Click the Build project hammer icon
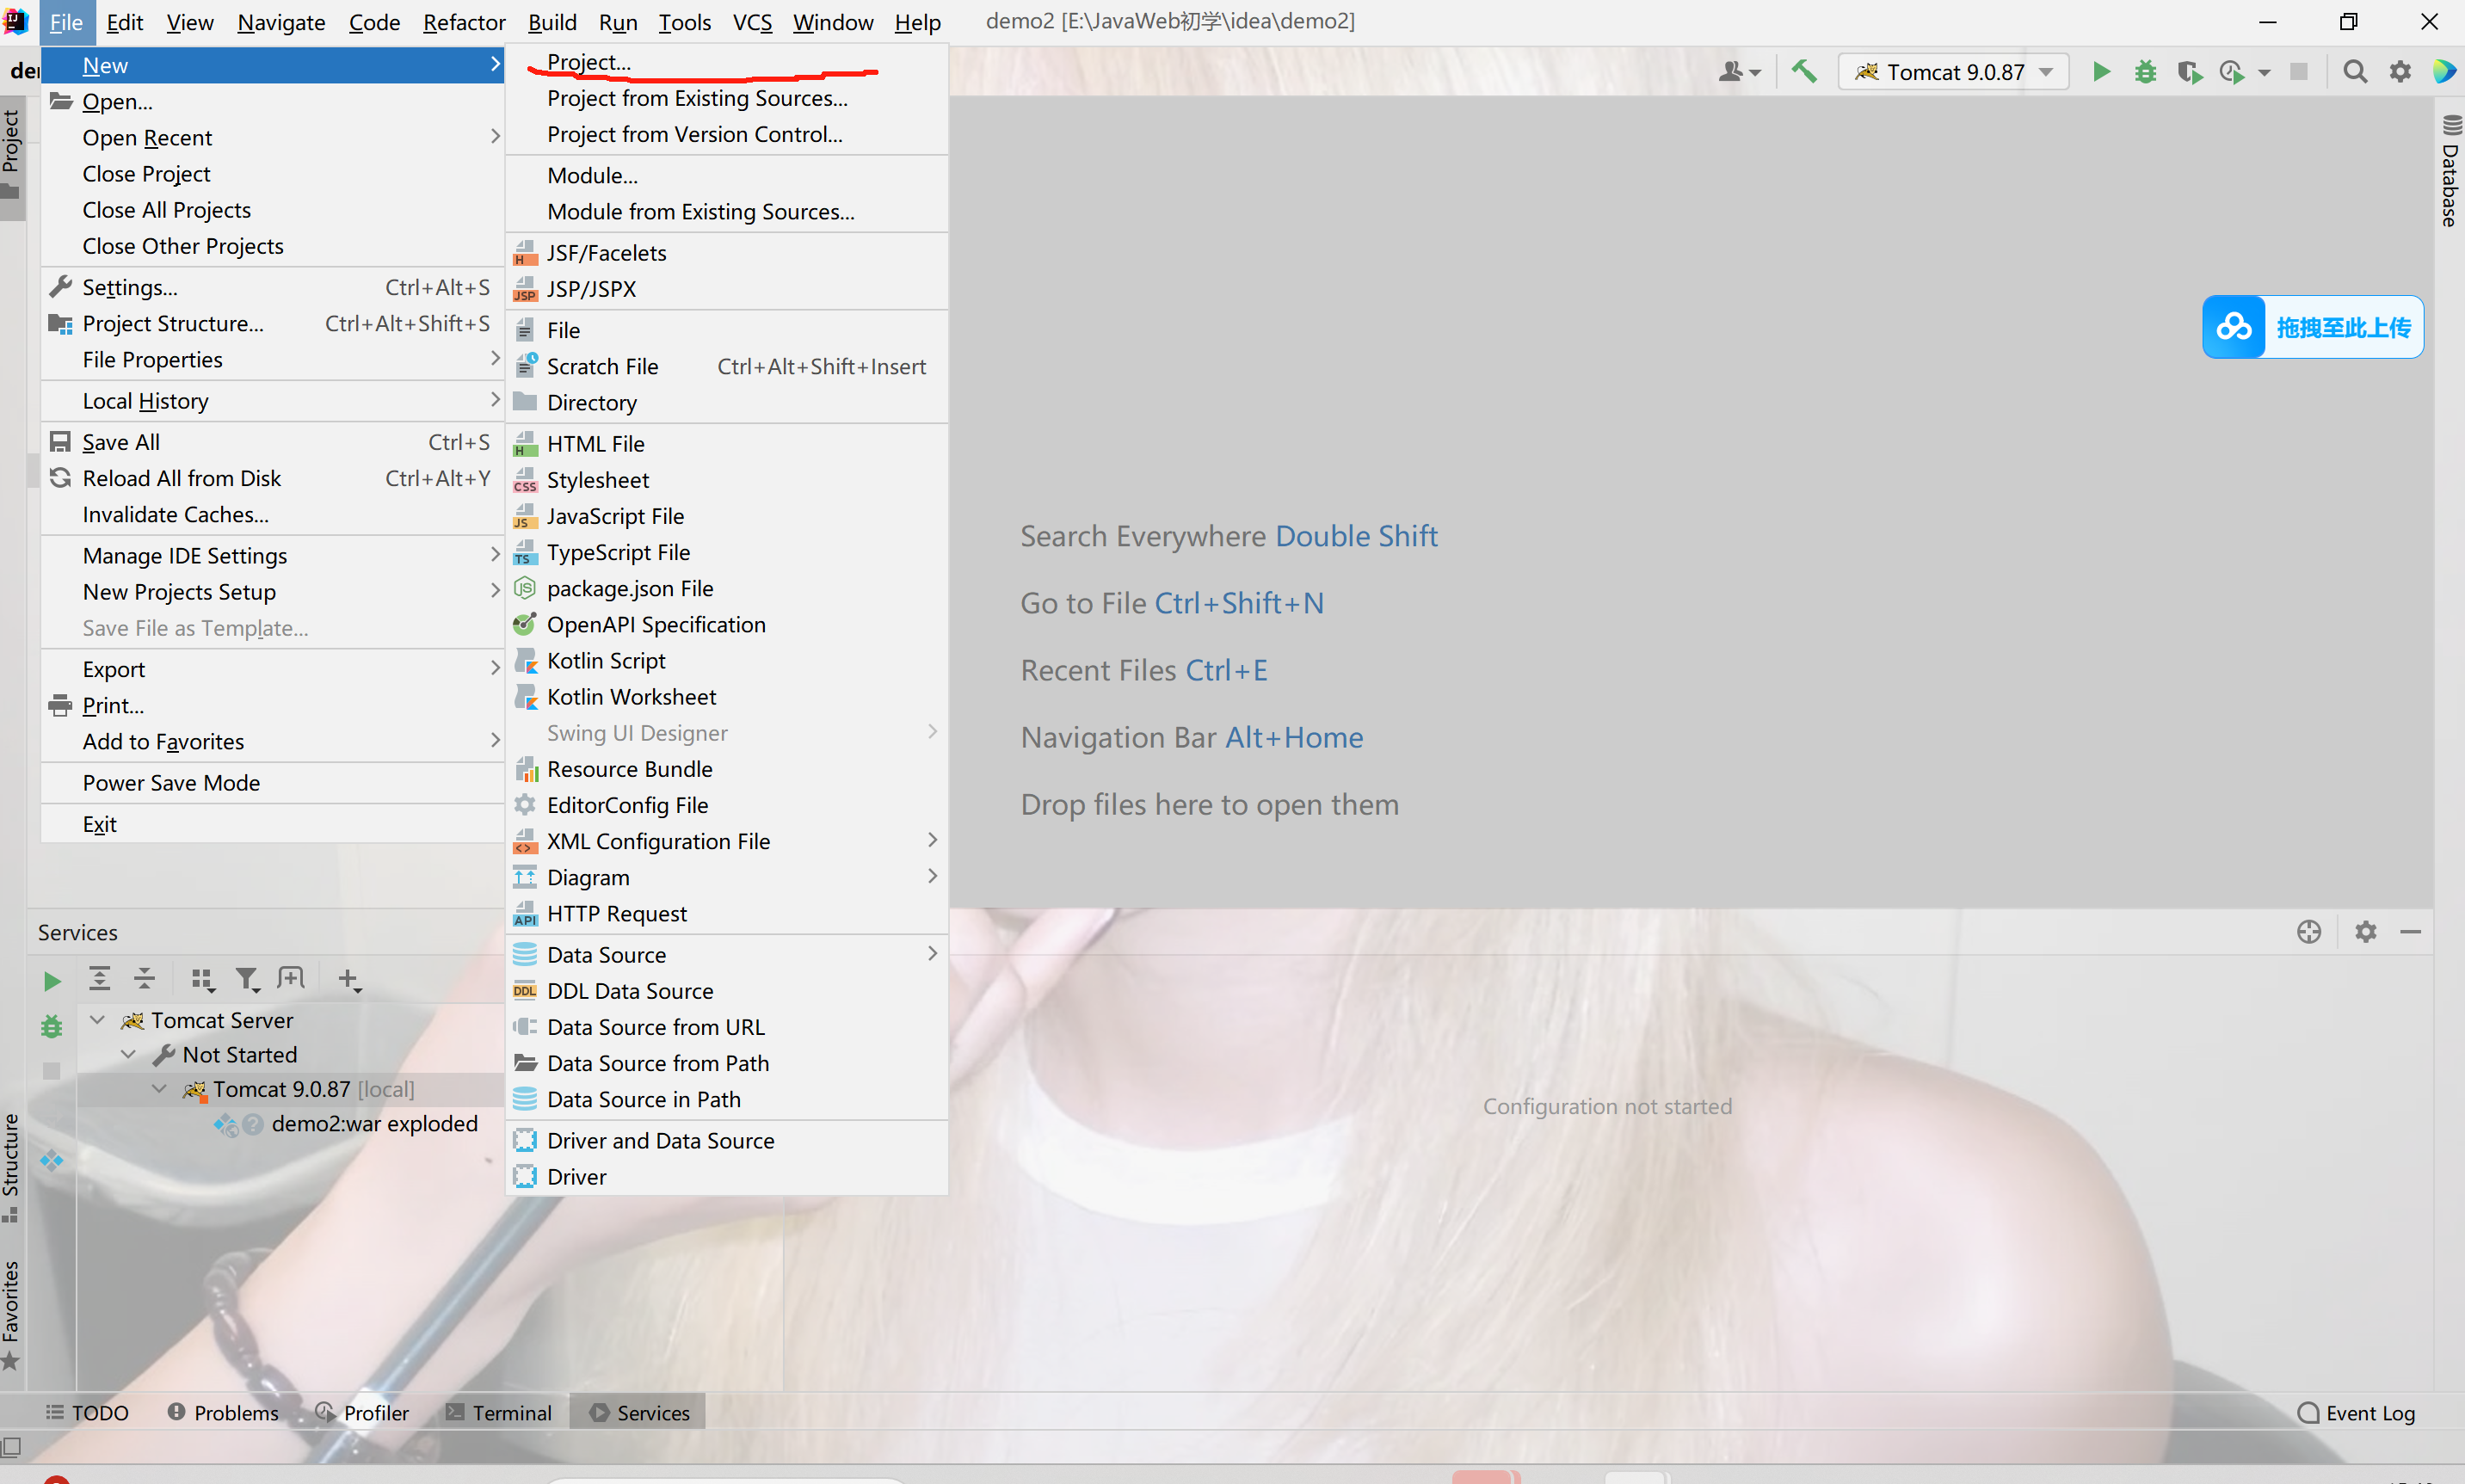2465x1484 pixels. (x=1804, y=71)
